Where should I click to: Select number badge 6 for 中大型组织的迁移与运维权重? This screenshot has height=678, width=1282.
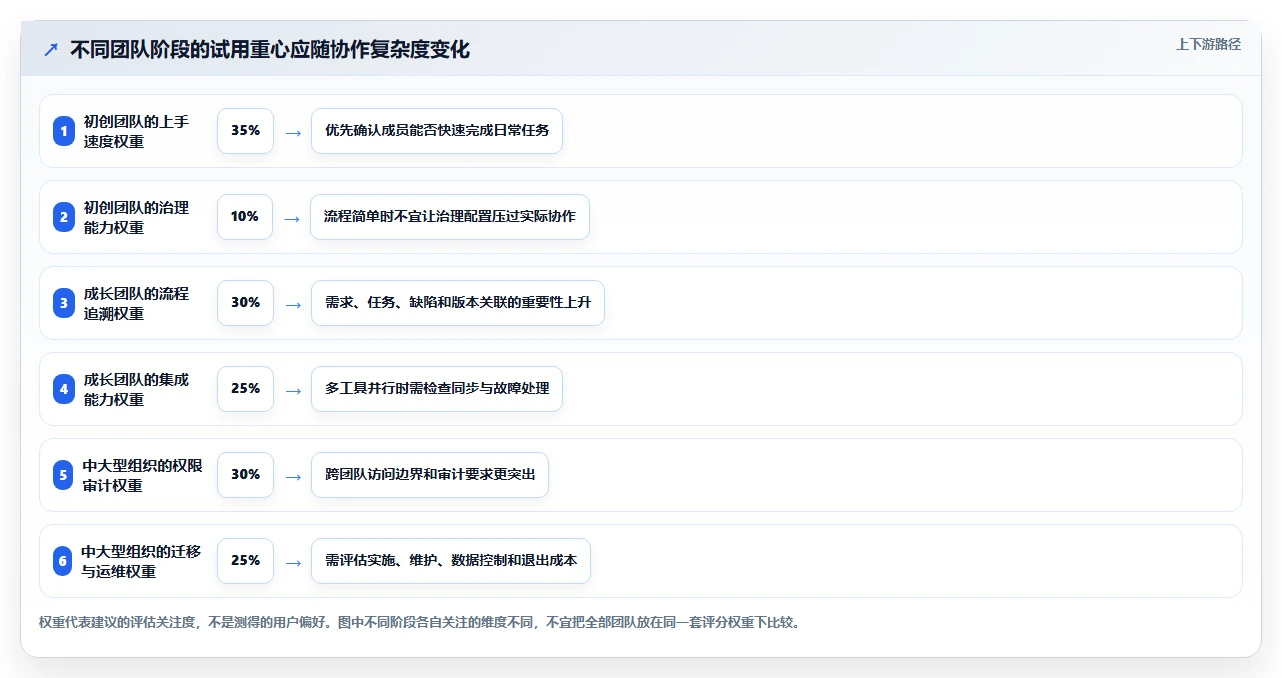tap(64, 561)
